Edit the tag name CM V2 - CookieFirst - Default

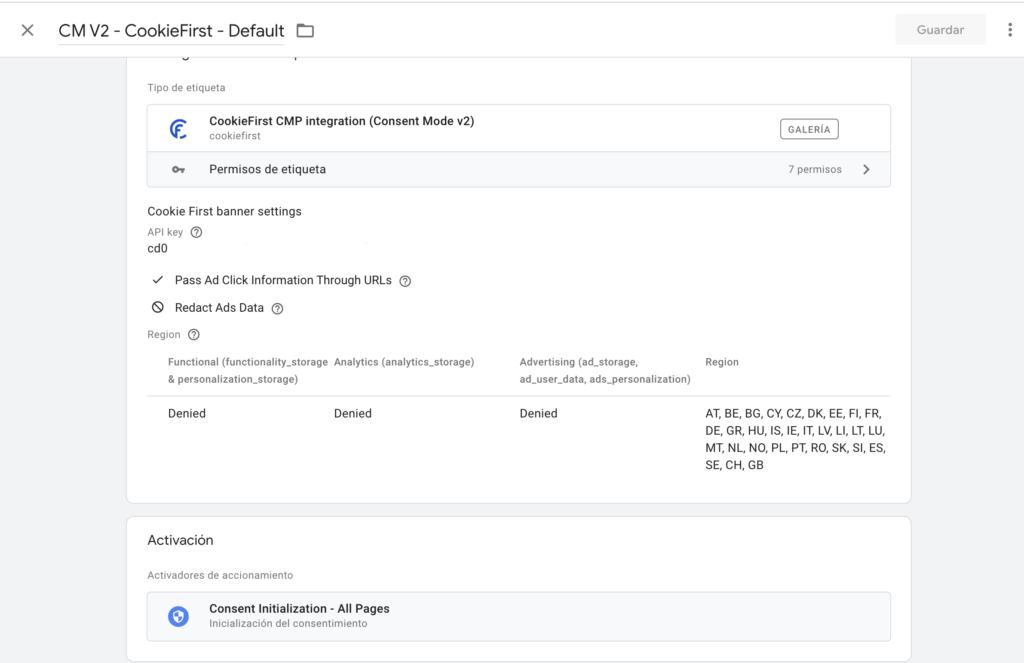(171, 31)
